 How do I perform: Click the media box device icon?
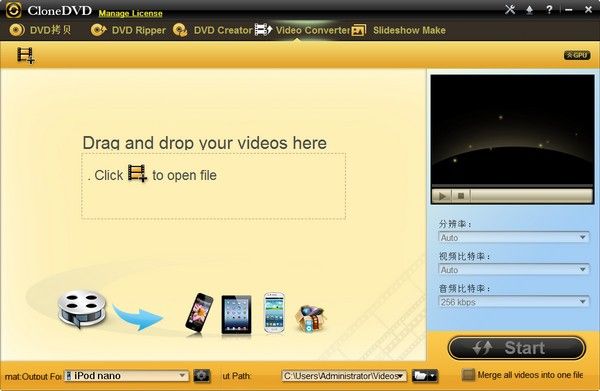[310, 318]
